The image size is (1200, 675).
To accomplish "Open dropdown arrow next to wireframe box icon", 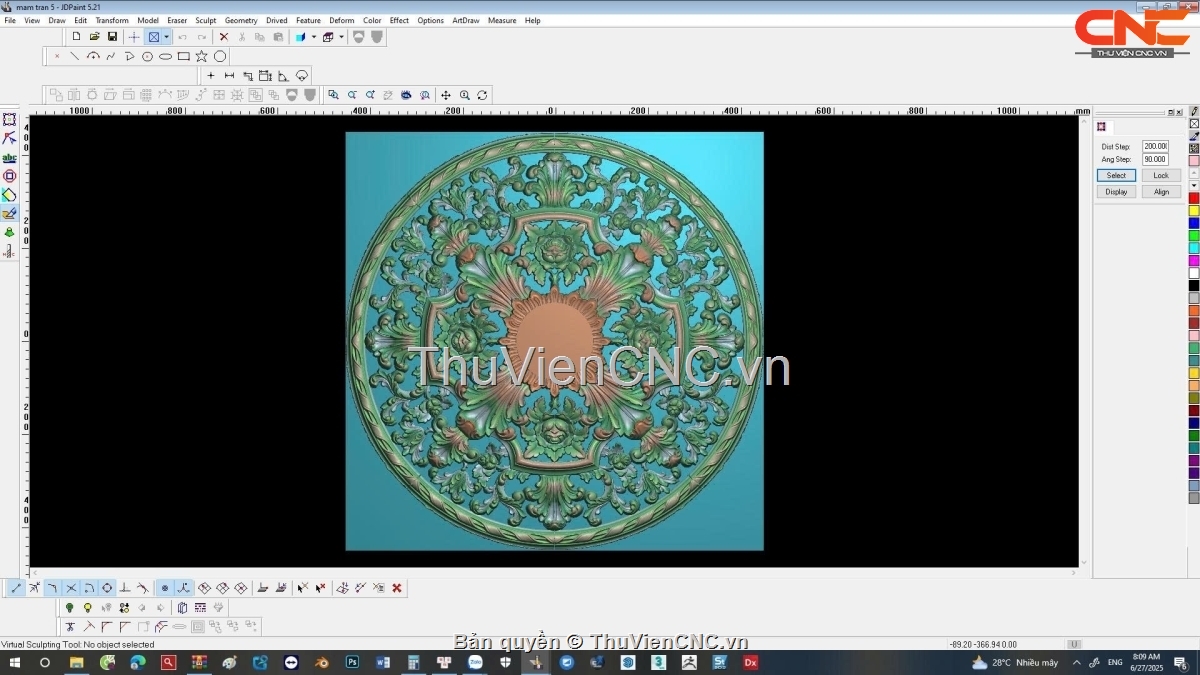I will 341,37.
